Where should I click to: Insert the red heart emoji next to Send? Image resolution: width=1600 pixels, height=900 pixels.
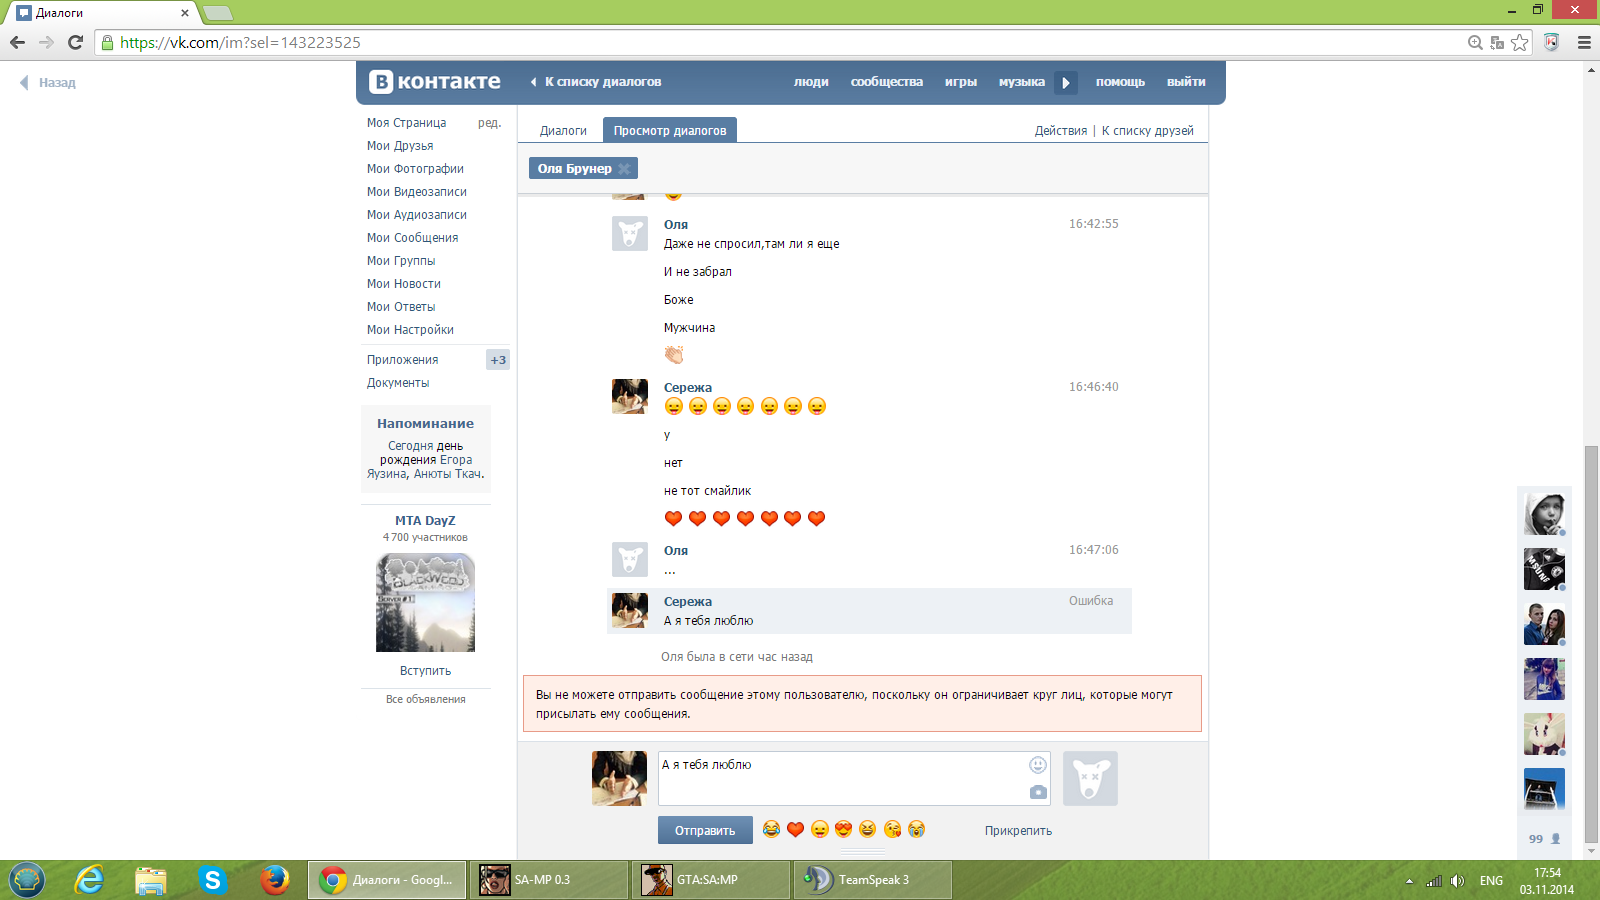point(795,829)
